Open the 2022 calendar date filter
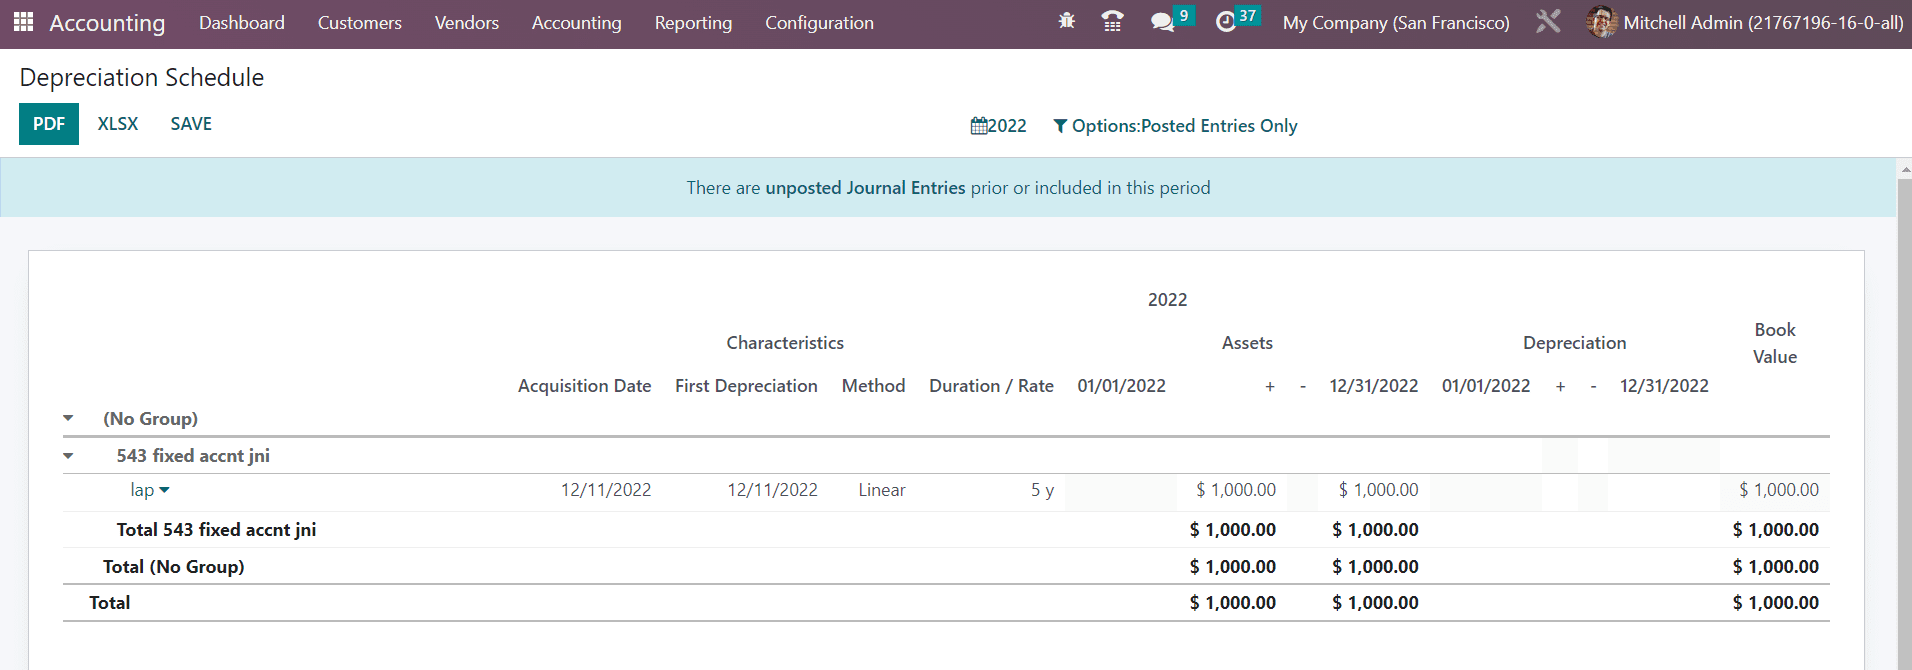 [x=998, y=126]
